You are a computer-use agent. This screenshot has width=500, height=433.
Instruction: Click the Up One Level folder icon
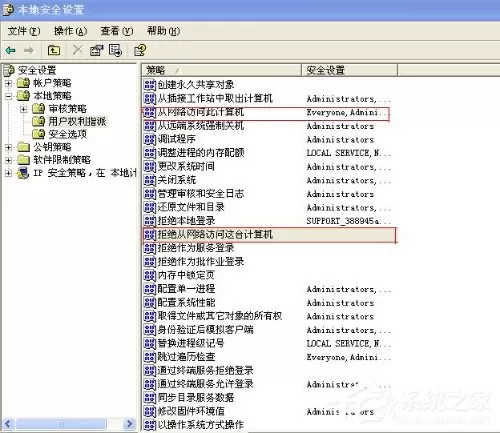54,50
